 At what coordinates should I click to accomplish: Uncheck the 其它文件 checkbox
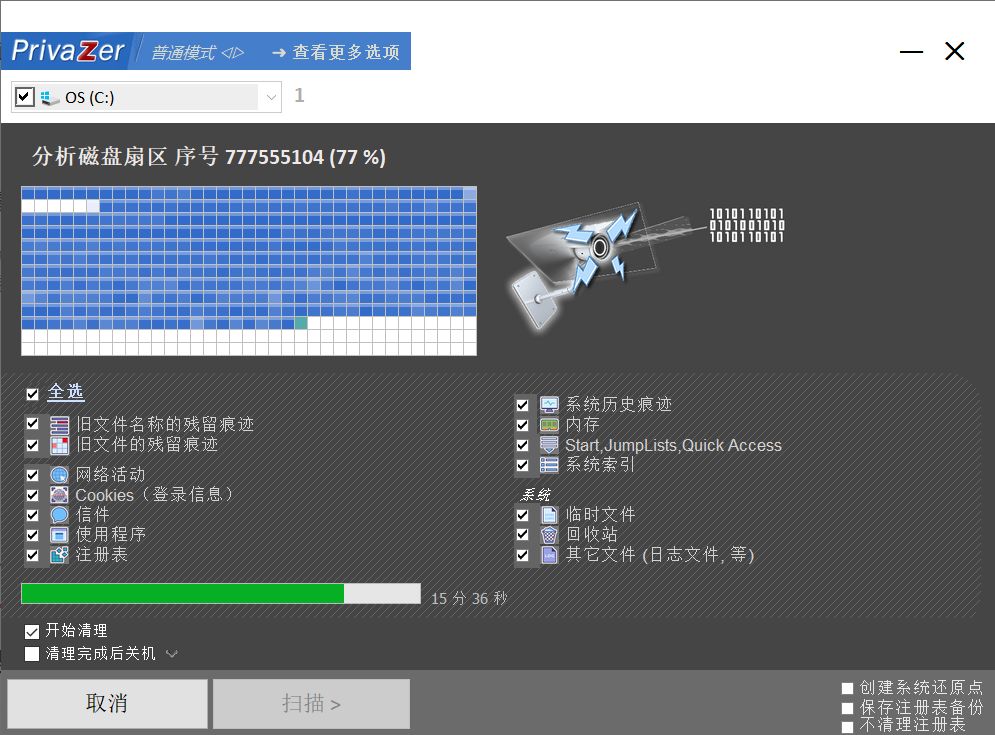[522, 555]
